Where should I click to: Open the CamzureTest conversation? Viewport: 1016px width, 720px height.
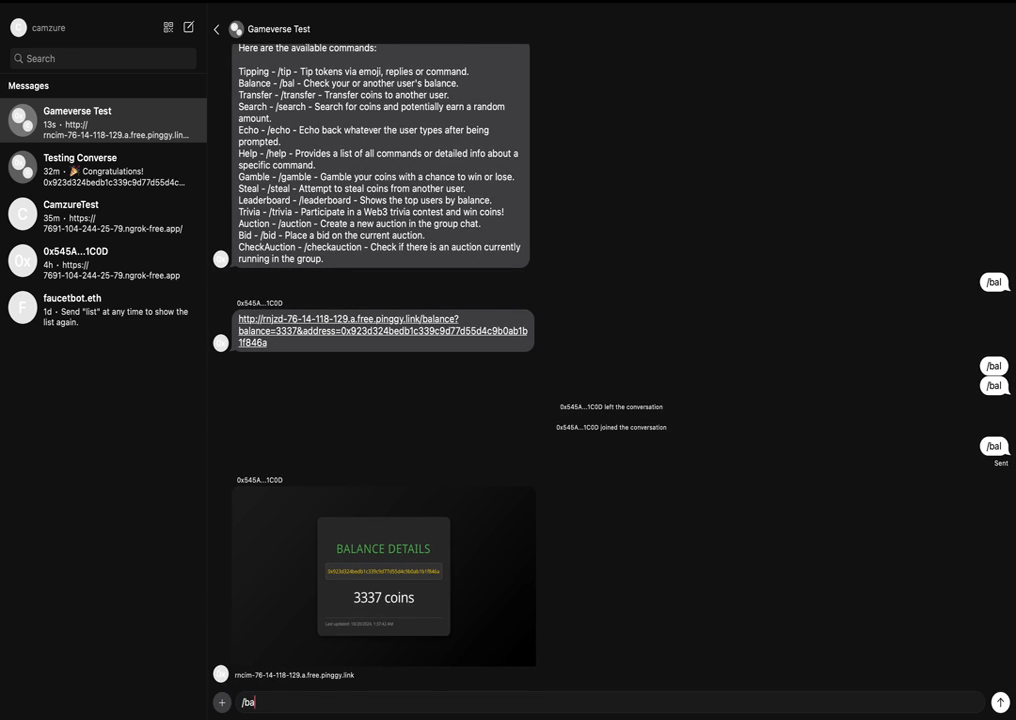pyautogui.click(x=104, y=214)
